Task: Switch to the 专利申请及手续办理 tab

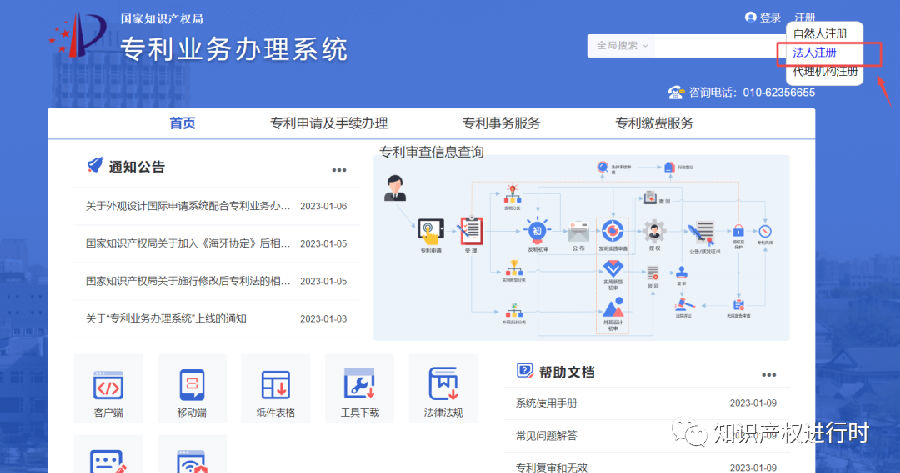Action: point(329,123)
